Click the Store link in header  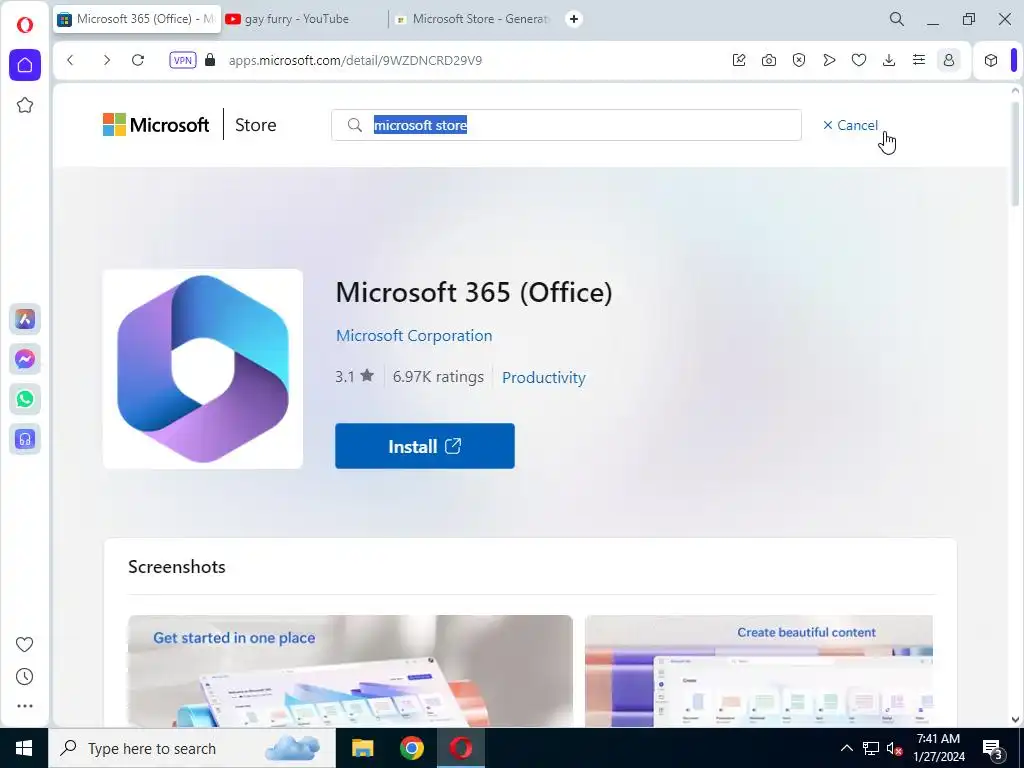tap(255, 125)
